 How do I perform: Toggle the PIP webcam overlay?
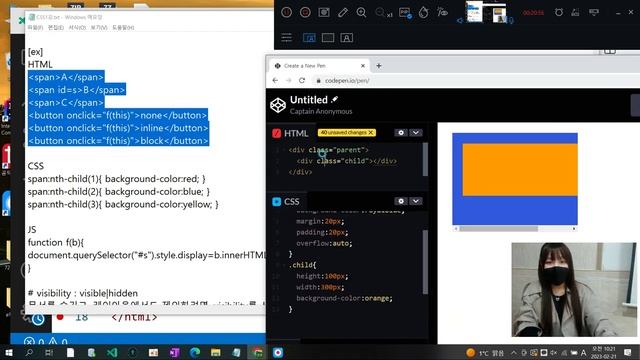(405, 13)
